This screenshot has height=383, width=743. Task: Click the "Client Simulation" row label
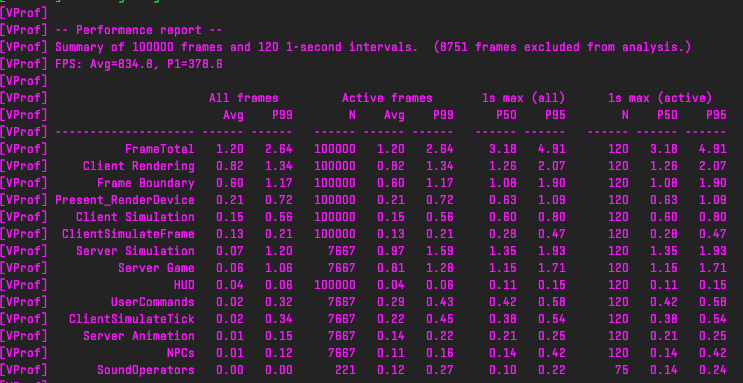pos(136,217)
